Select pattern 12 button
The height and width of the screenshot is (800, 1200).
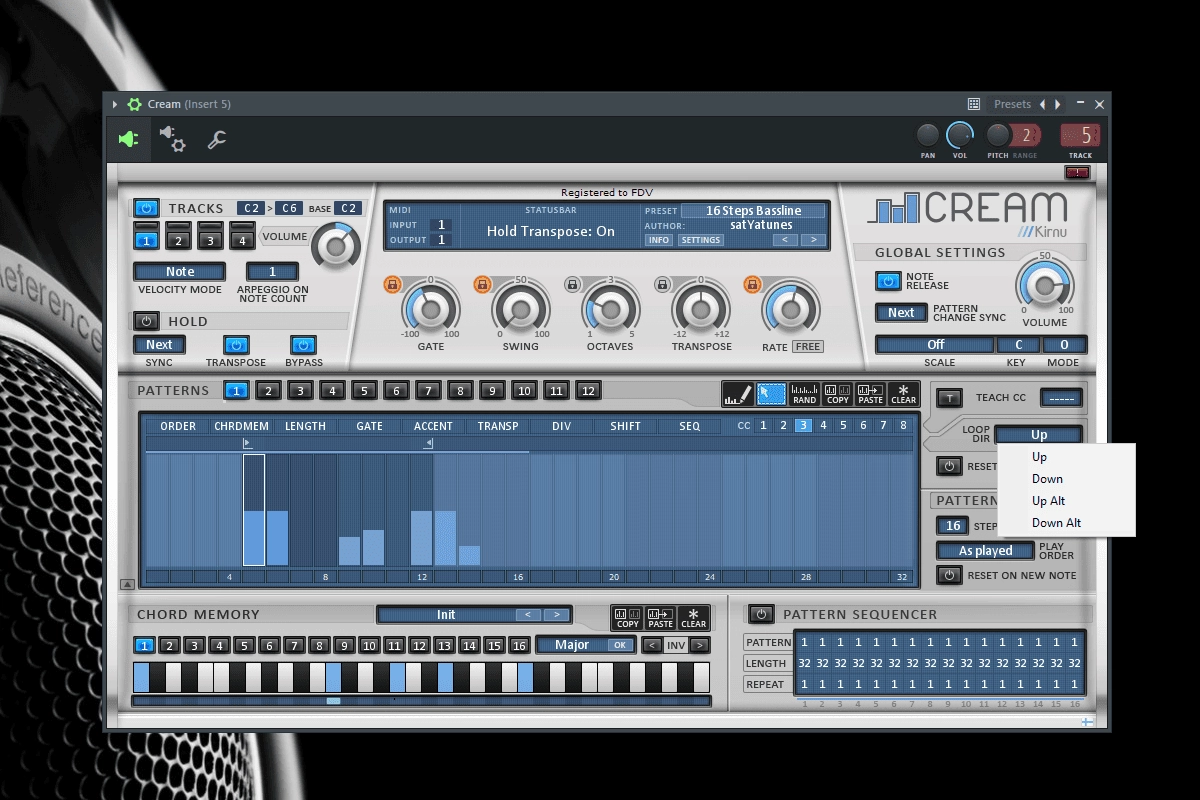[589, 391]
